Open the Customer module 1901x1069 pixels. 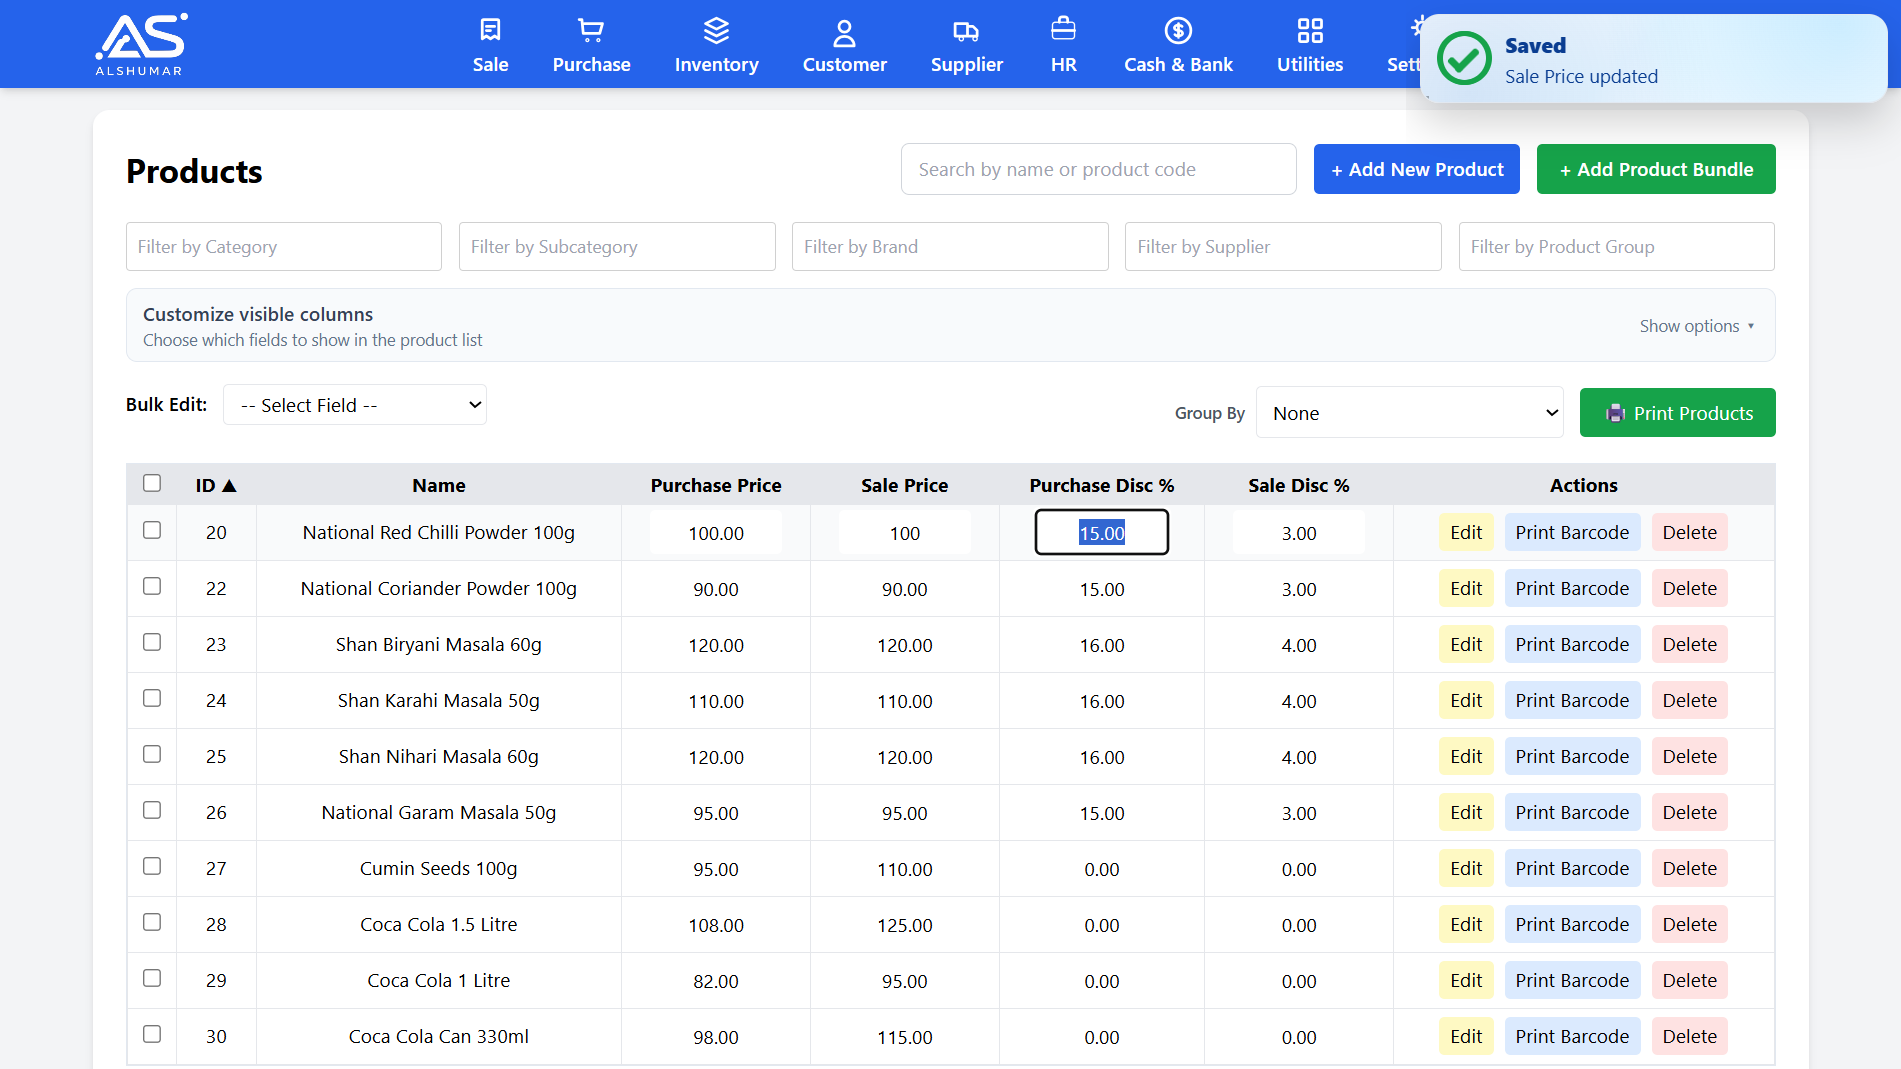tap(843, 44)
